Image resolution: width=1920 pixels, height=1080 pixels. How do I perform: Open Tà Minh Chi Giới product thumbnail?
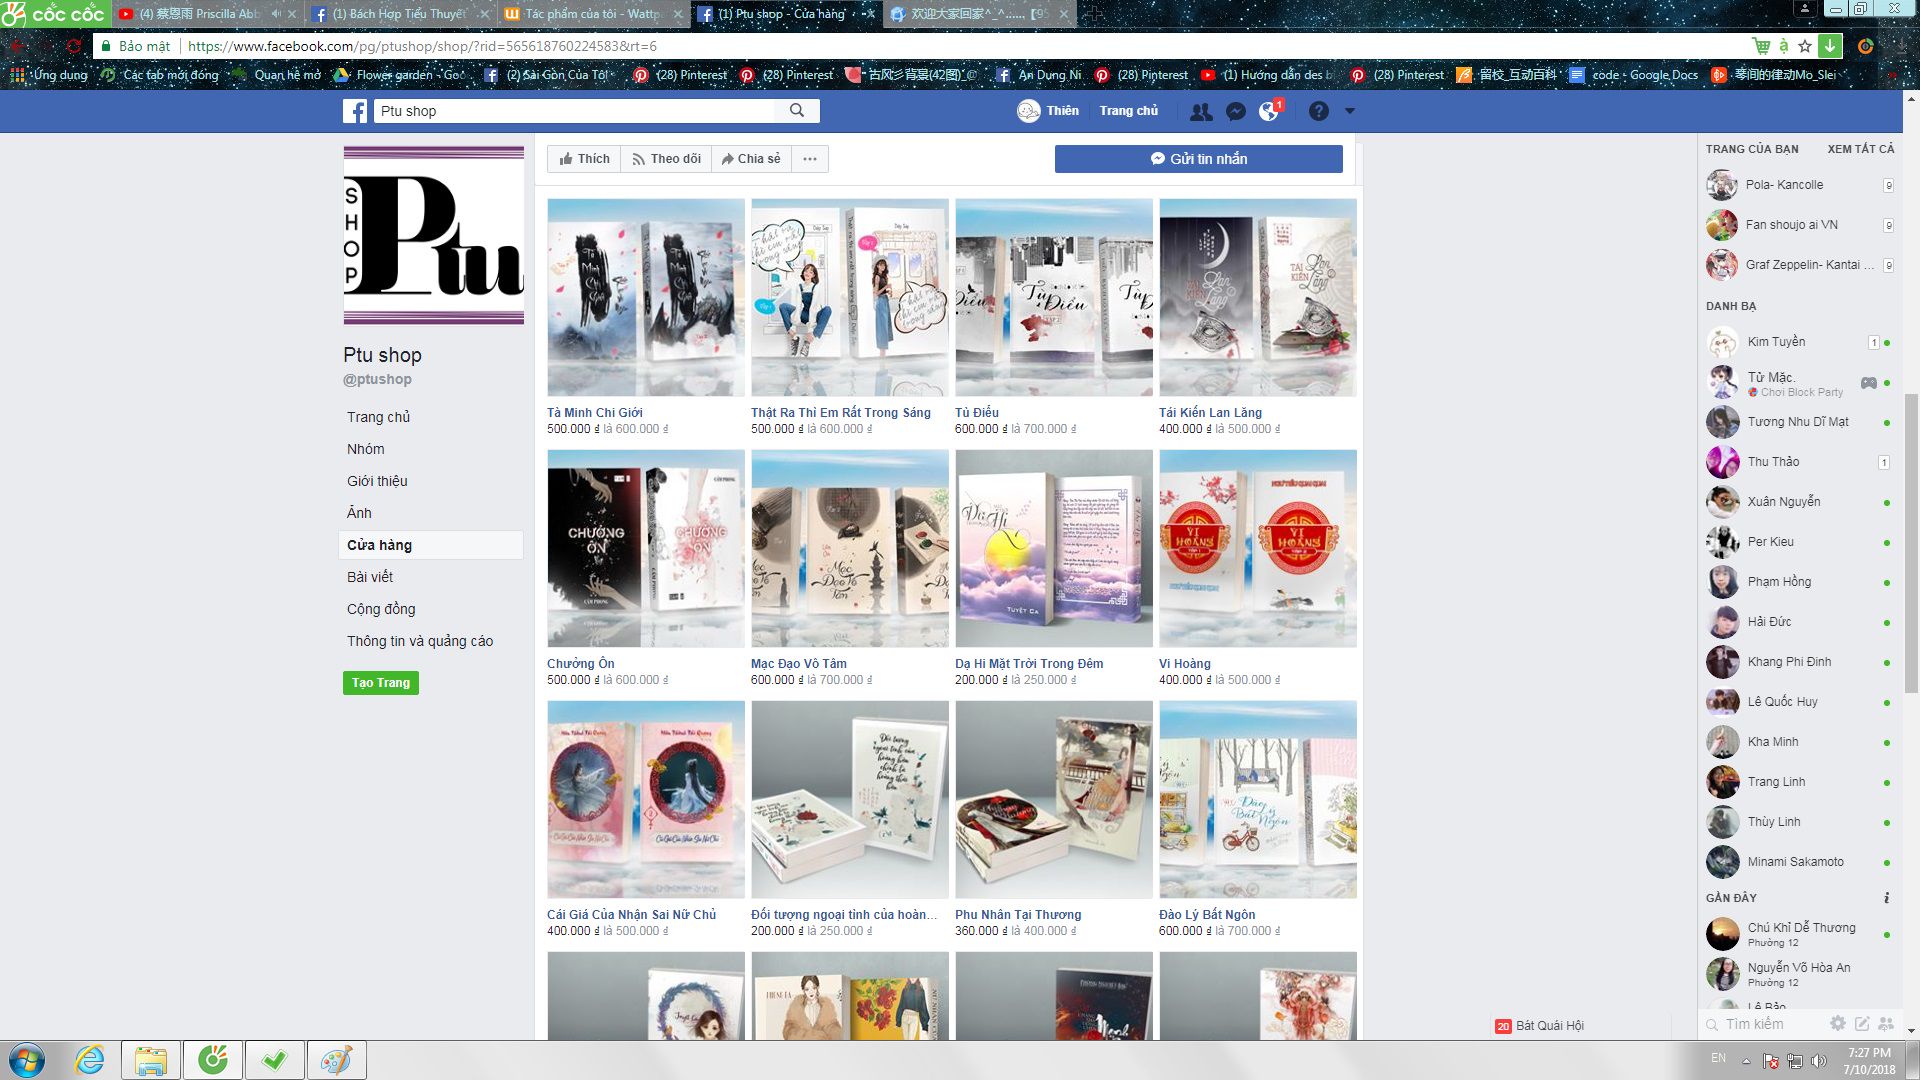pos(646,297)
